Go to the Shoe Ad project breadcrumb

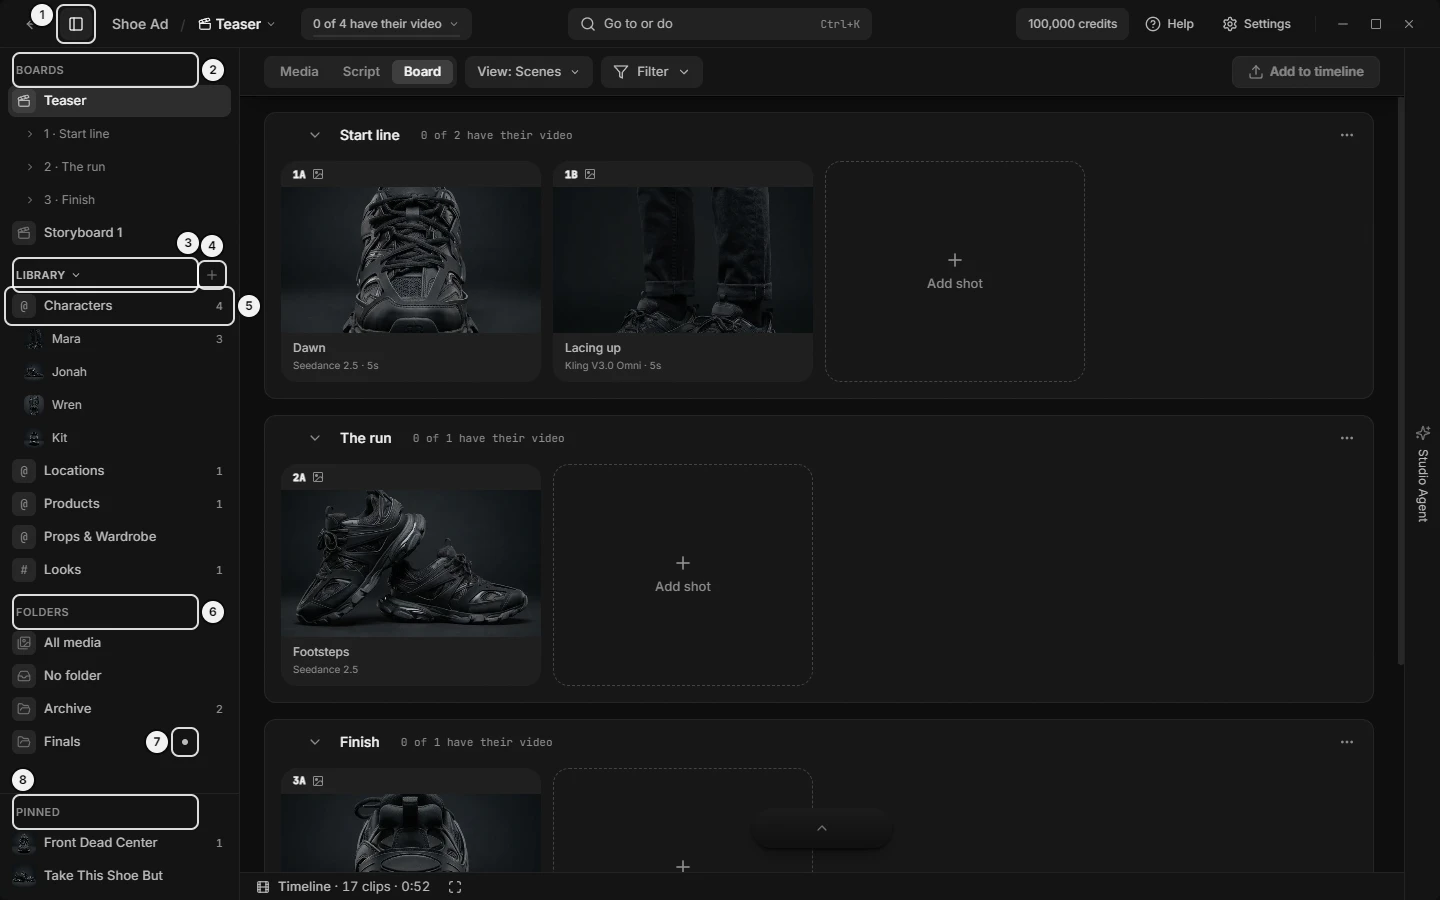tap(140, 24)
